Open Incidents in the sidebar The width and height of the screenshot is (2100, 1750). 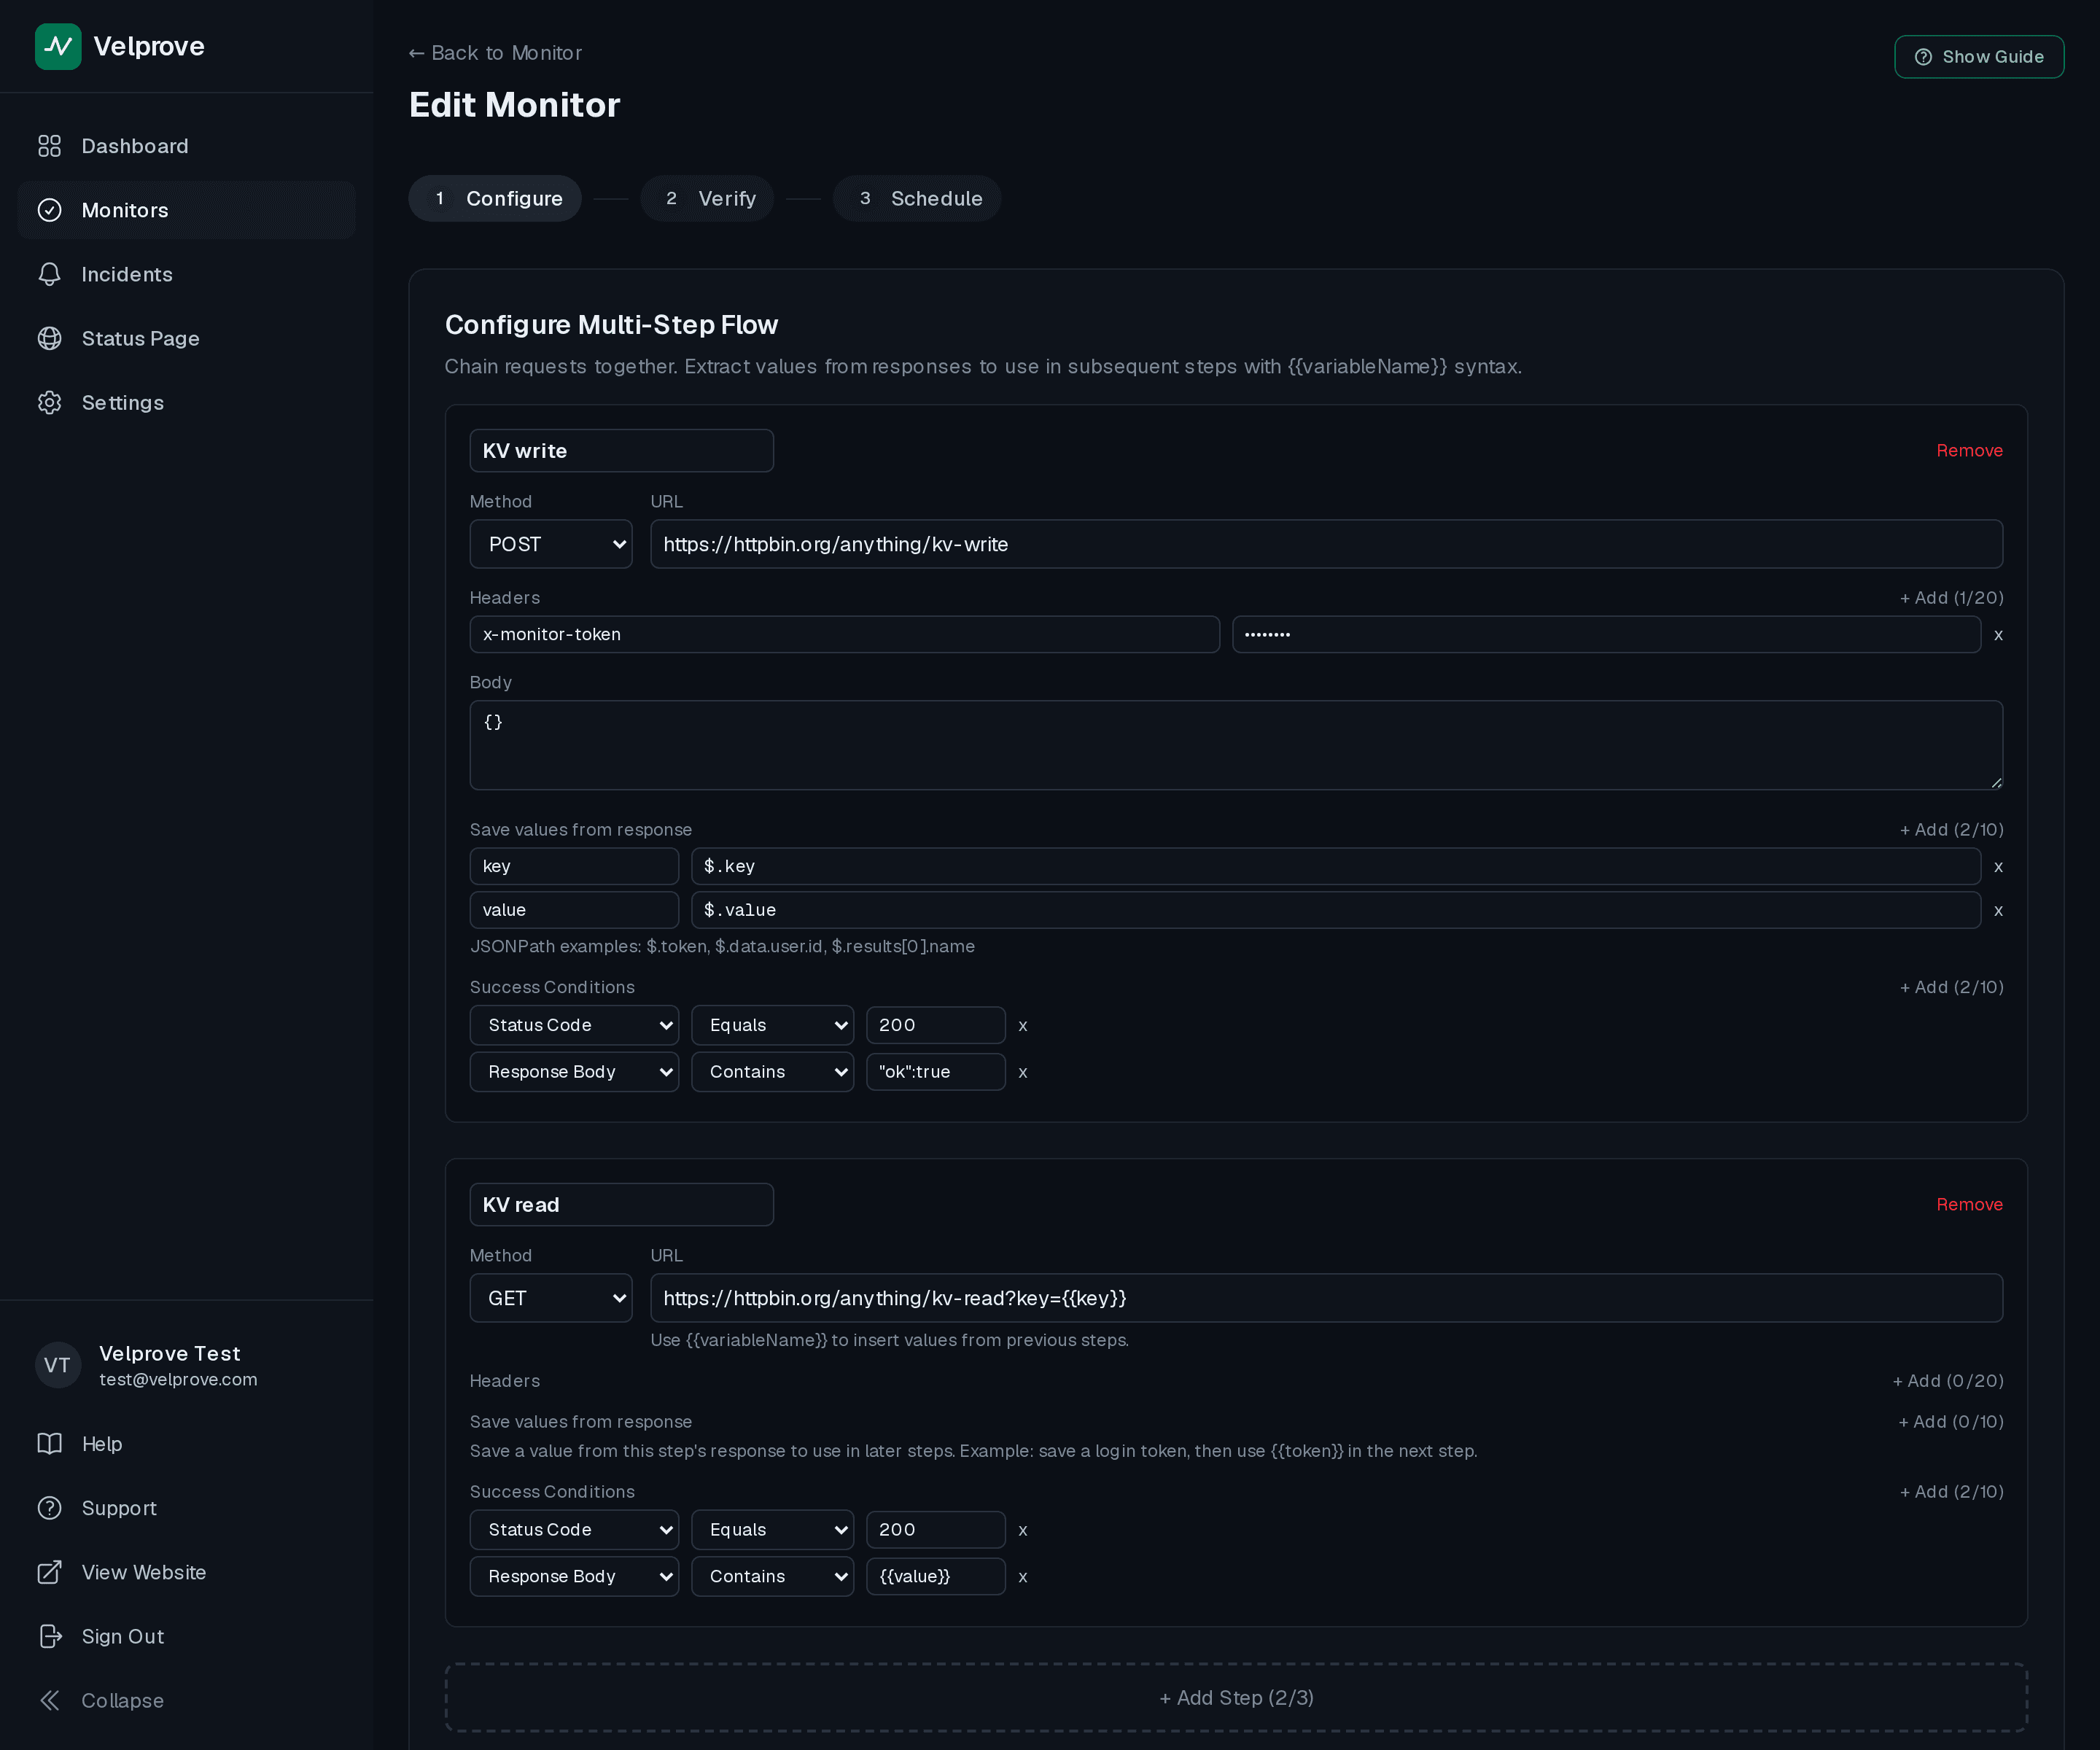point(186,274)
